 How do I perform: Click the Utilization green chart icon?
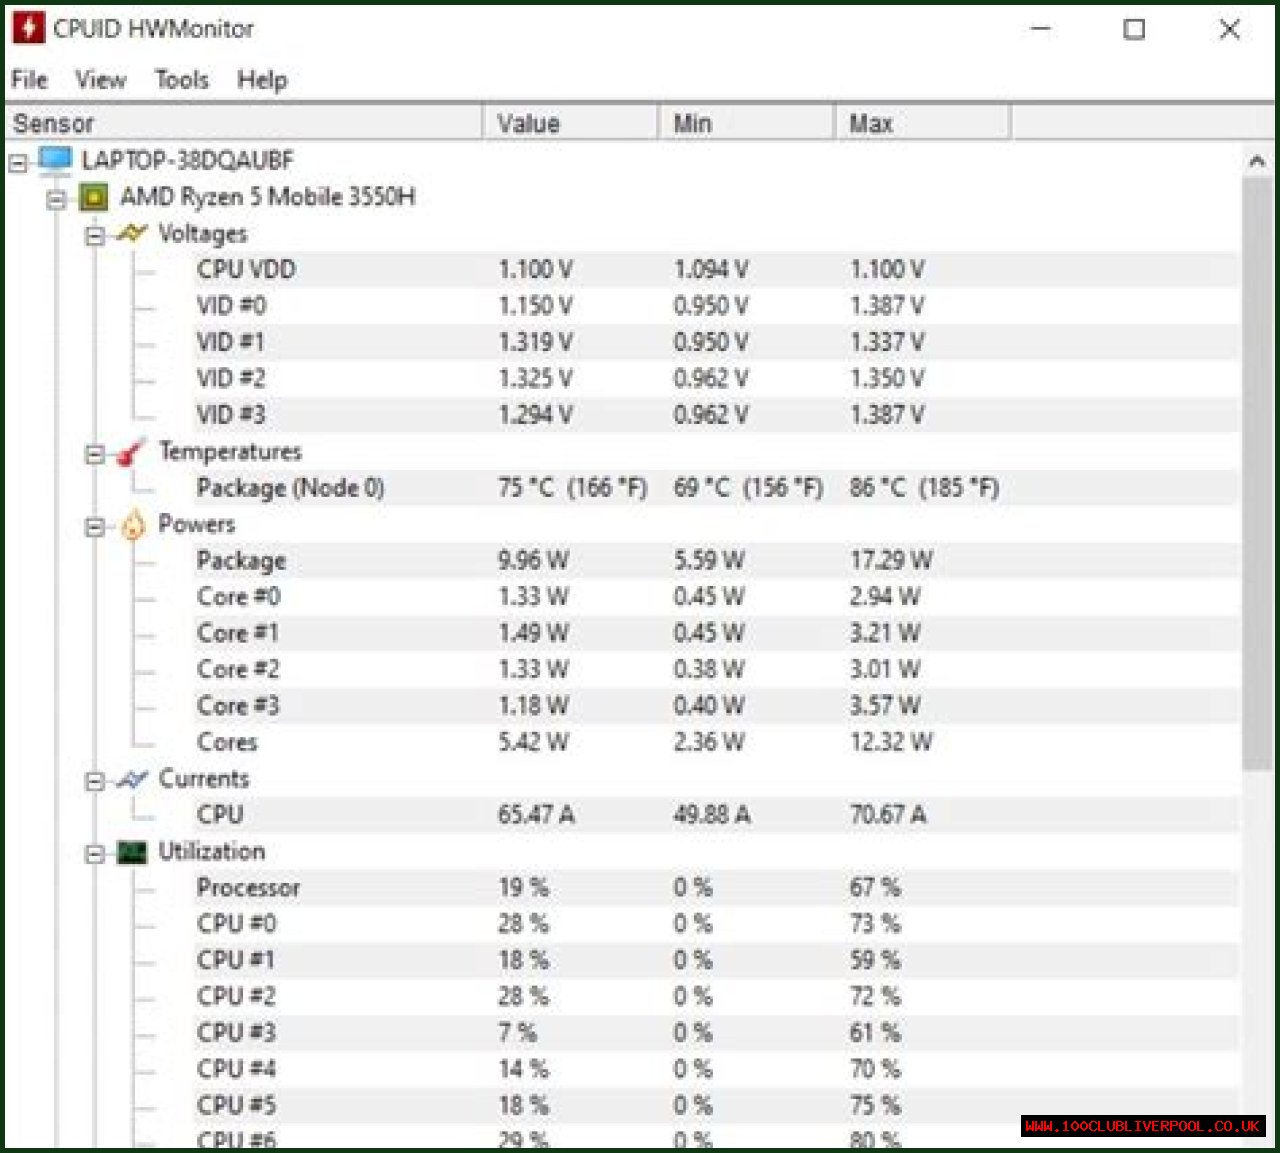click(x=131, y=852)
